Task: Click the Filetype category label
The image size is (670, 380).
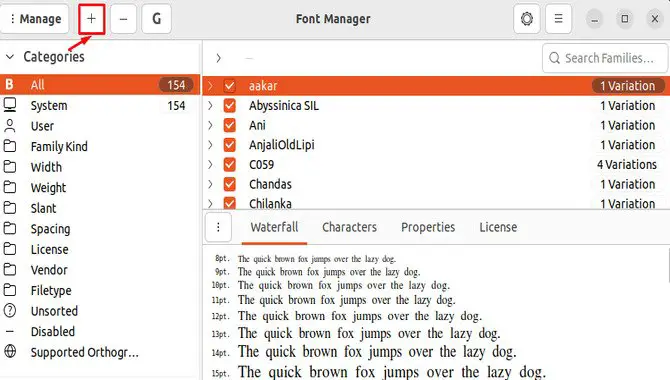Action: point(51,291)
